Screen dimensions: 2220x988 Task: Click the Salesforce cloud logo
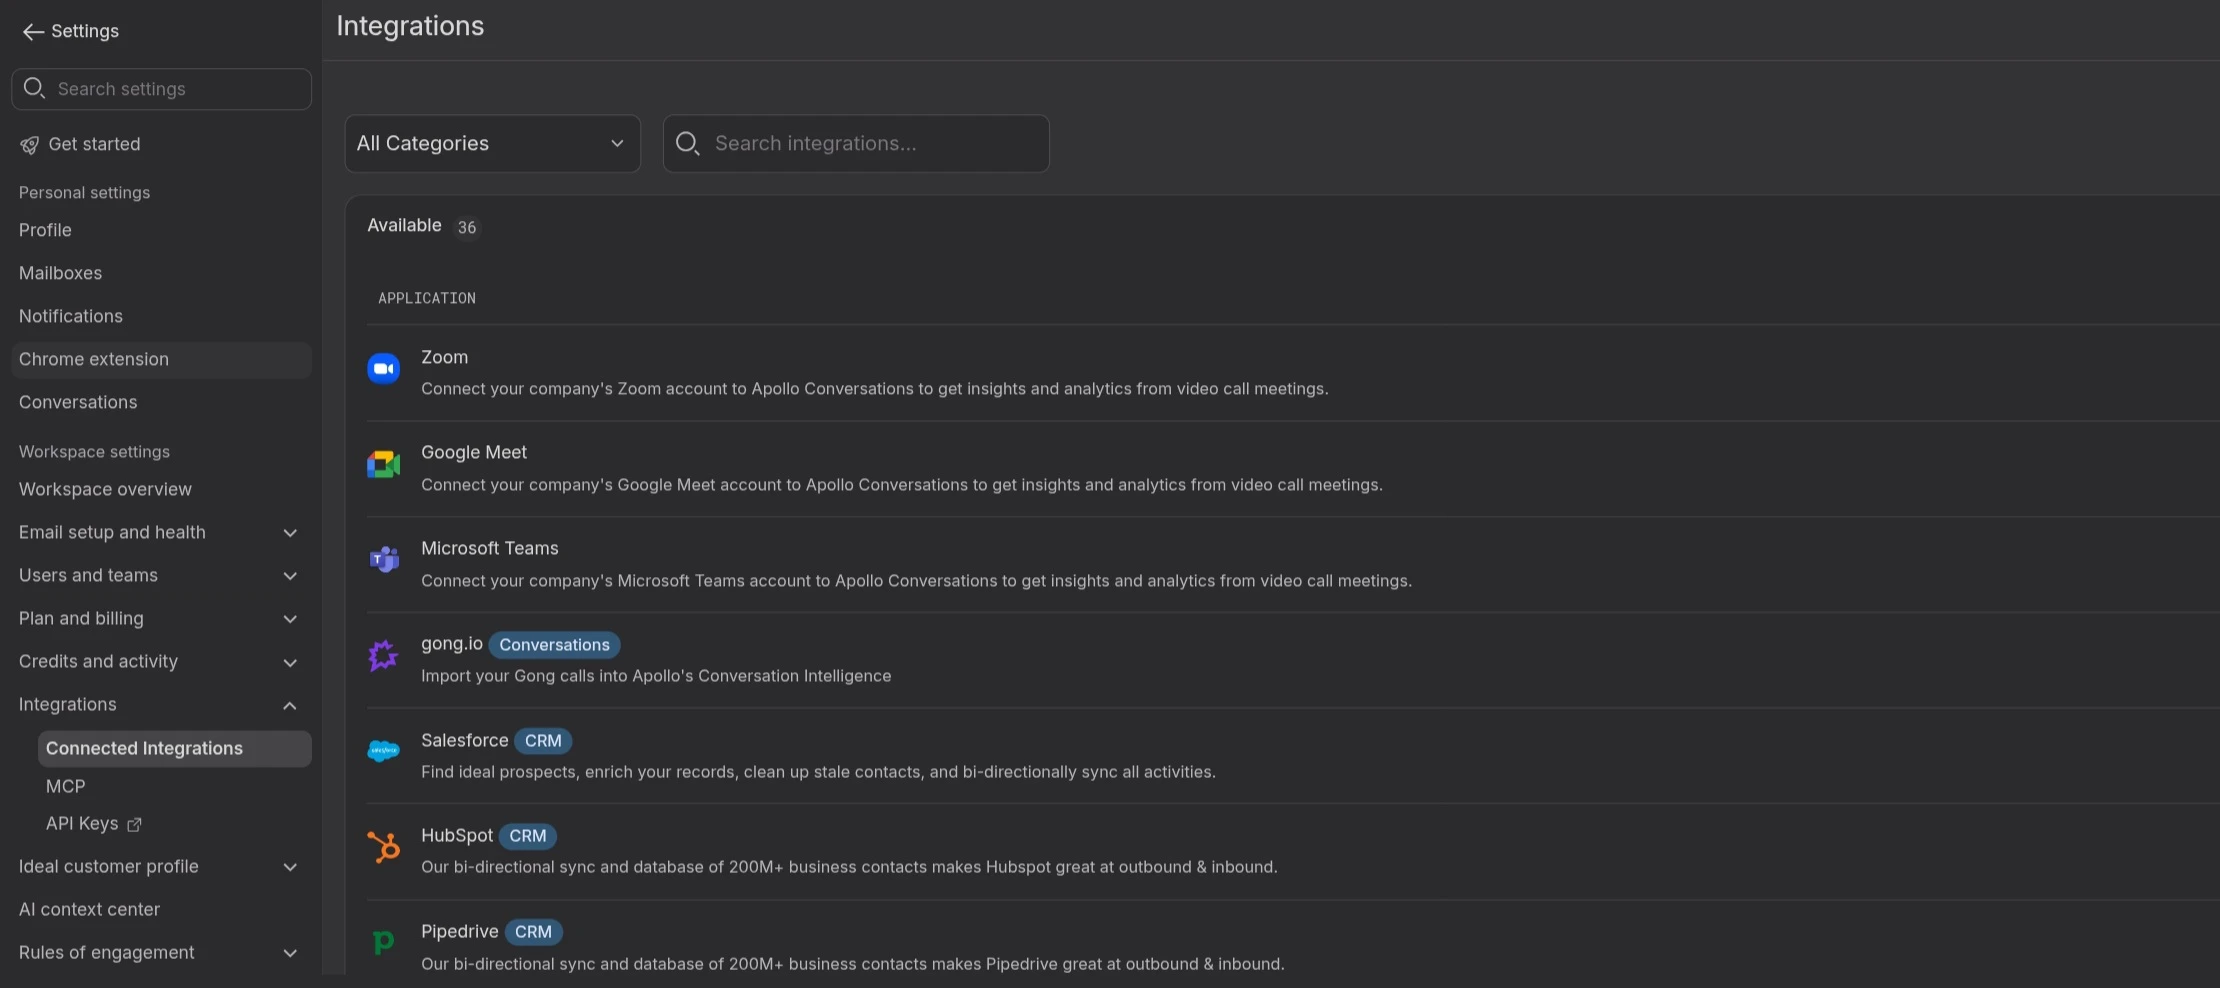click(x=384, y=751)
